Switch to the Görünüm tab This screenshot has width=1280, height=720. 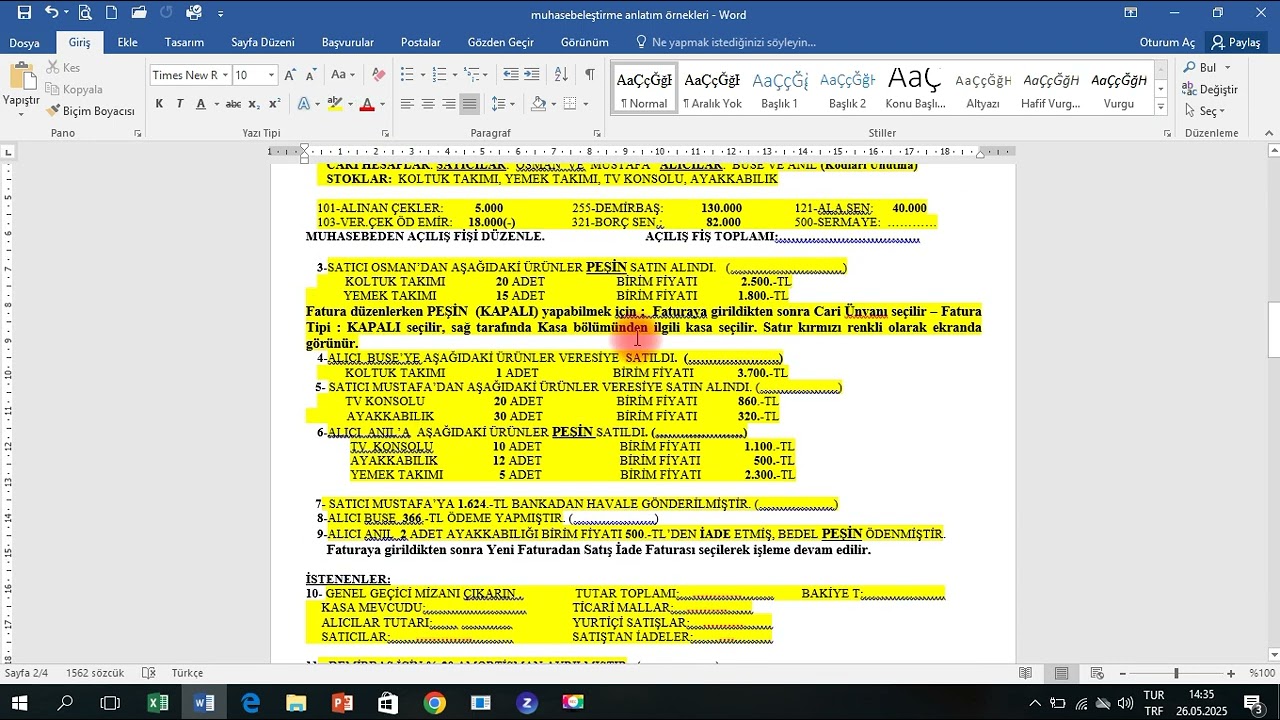pos(585,42)
